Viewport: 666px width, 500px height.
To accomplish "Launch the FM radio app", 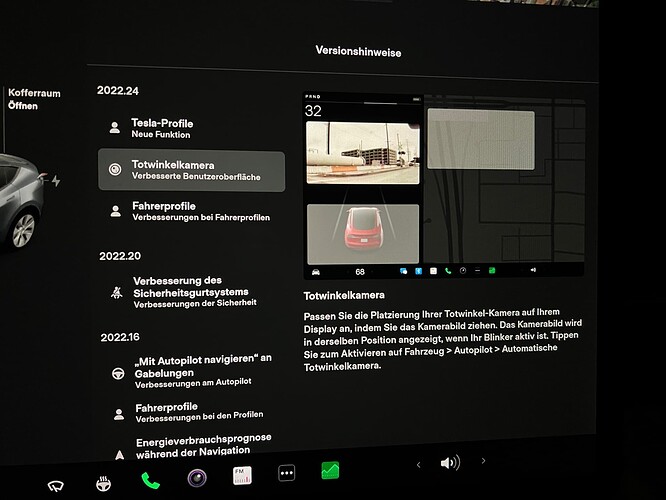I will [x=243, y=475].
